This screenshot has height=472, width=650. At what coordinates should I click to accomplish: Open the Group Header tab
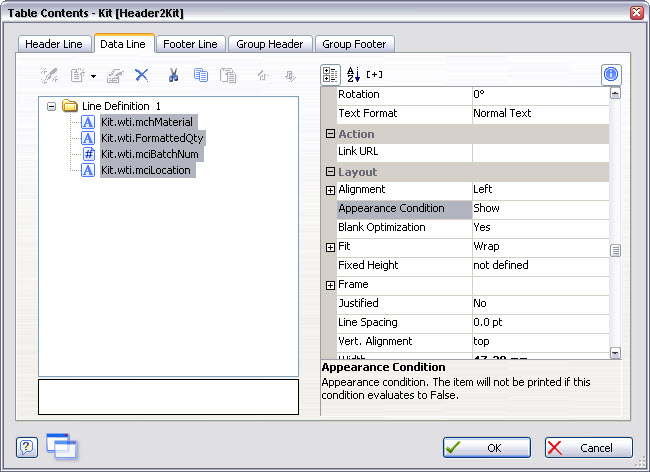point(269,44)
